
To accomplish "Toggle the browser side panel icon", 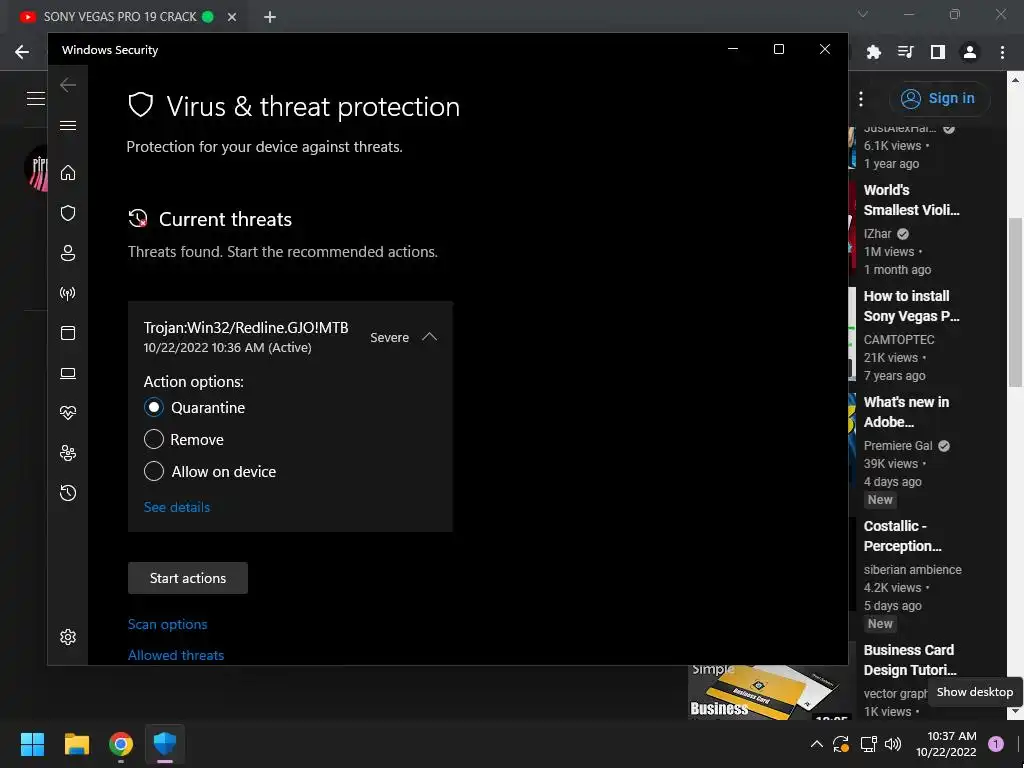I will tap(938, 52).
